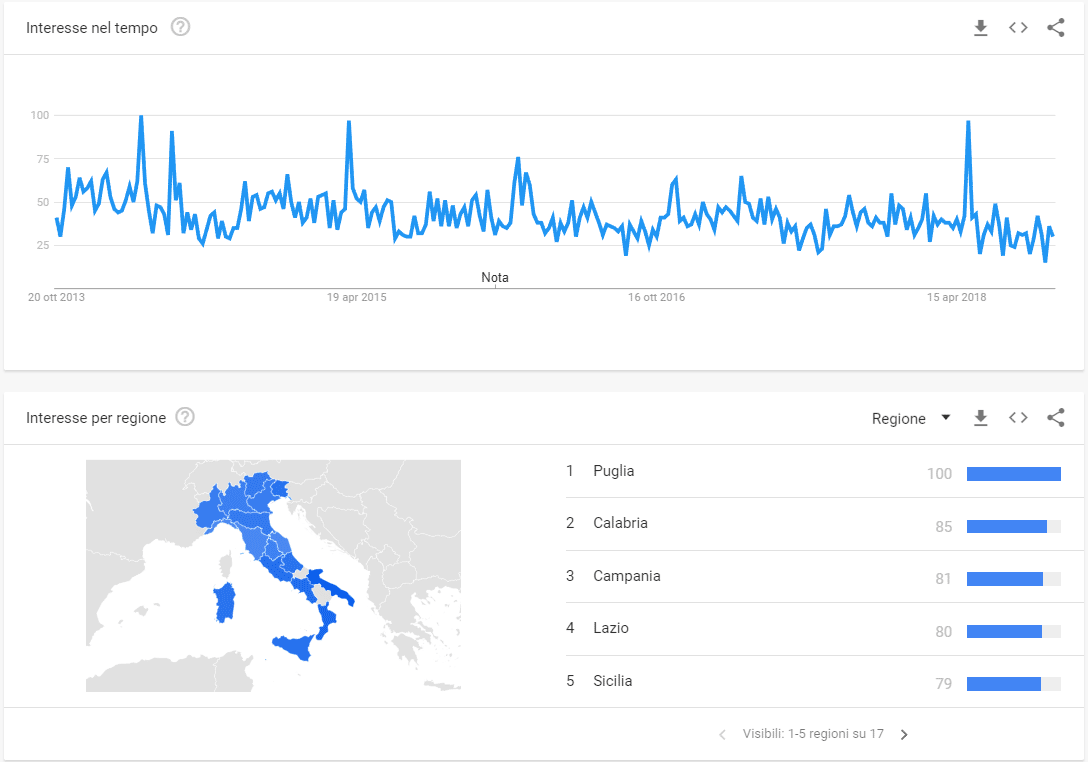The width and height of the screenshot is (1088, 762).
Task: Go to next page of regions
Action: click(x=904, y=735)
